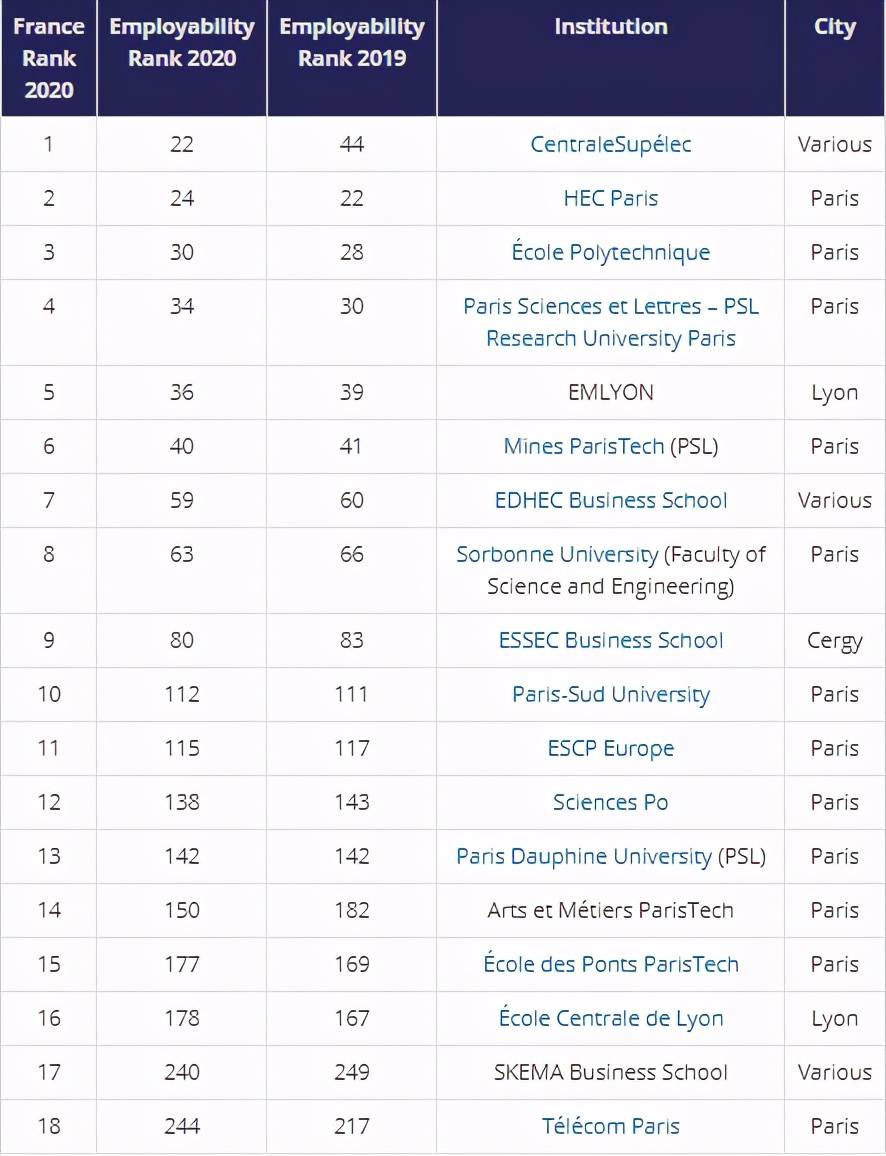The width and height of the screenshot is (886, 1156).
Task: Click the France Rank 2020 column header
Action: tap(49, 58)
